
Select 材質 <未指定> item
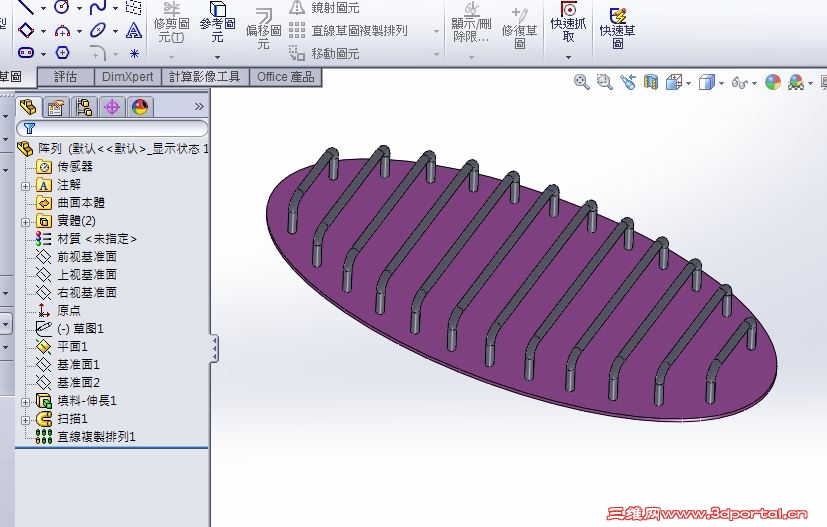pyautogui.click(x=97, y=238)
